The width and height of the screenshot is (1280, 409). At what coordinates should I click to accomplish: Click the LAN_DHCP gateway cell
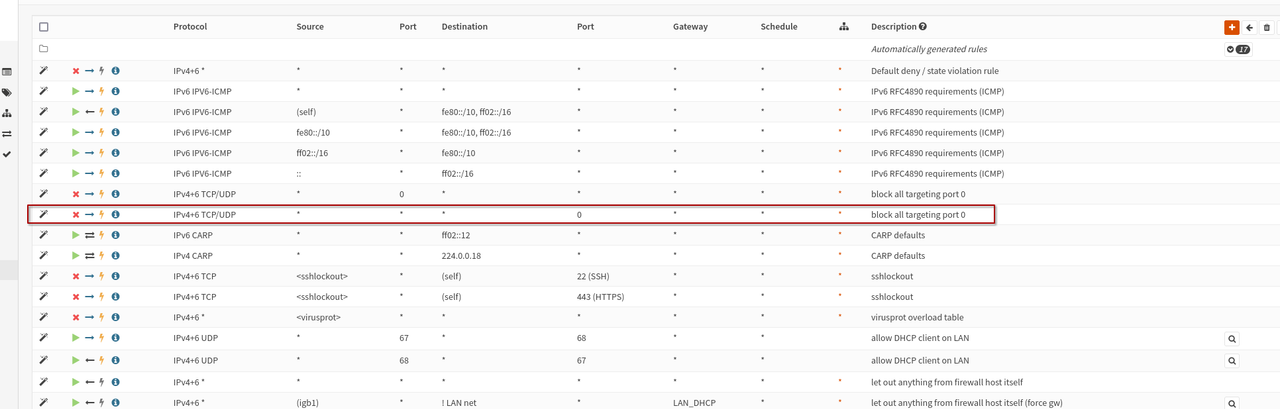[x=696, y=401]
